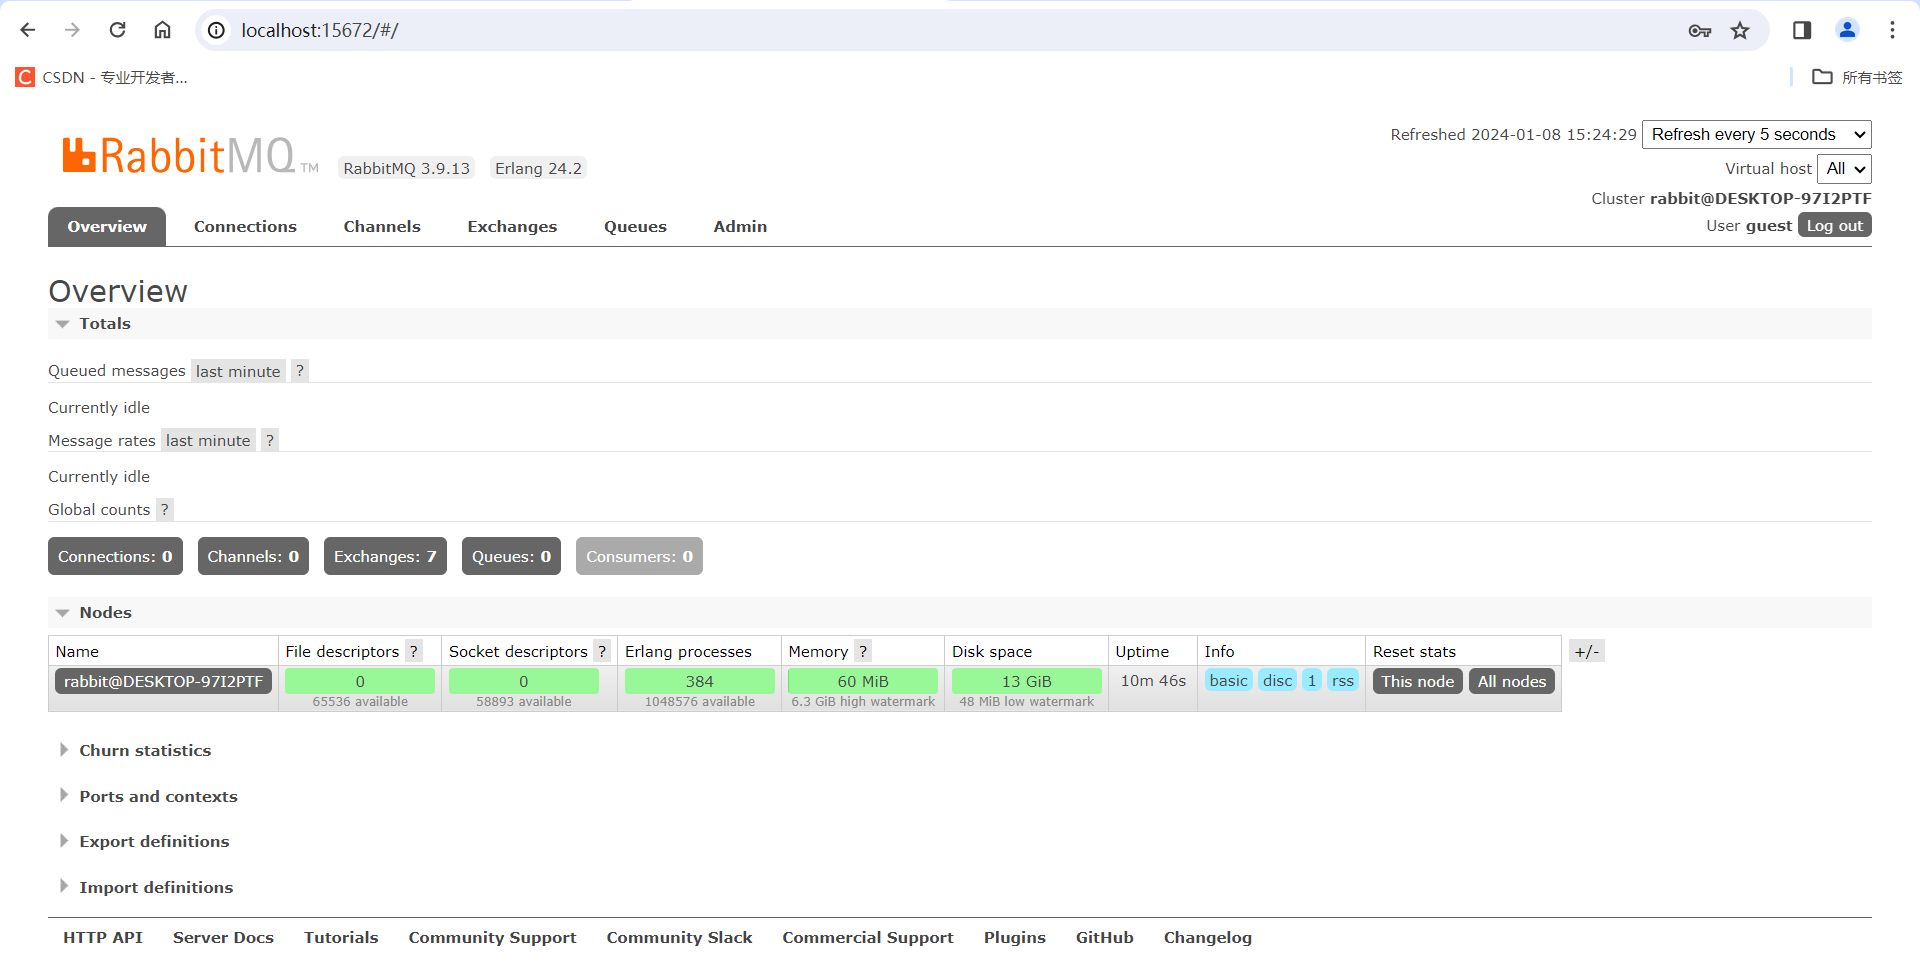Toggle browser side panel icon
The height and width of the screenshot is (980, 1920).
[x=1802, y=30]
